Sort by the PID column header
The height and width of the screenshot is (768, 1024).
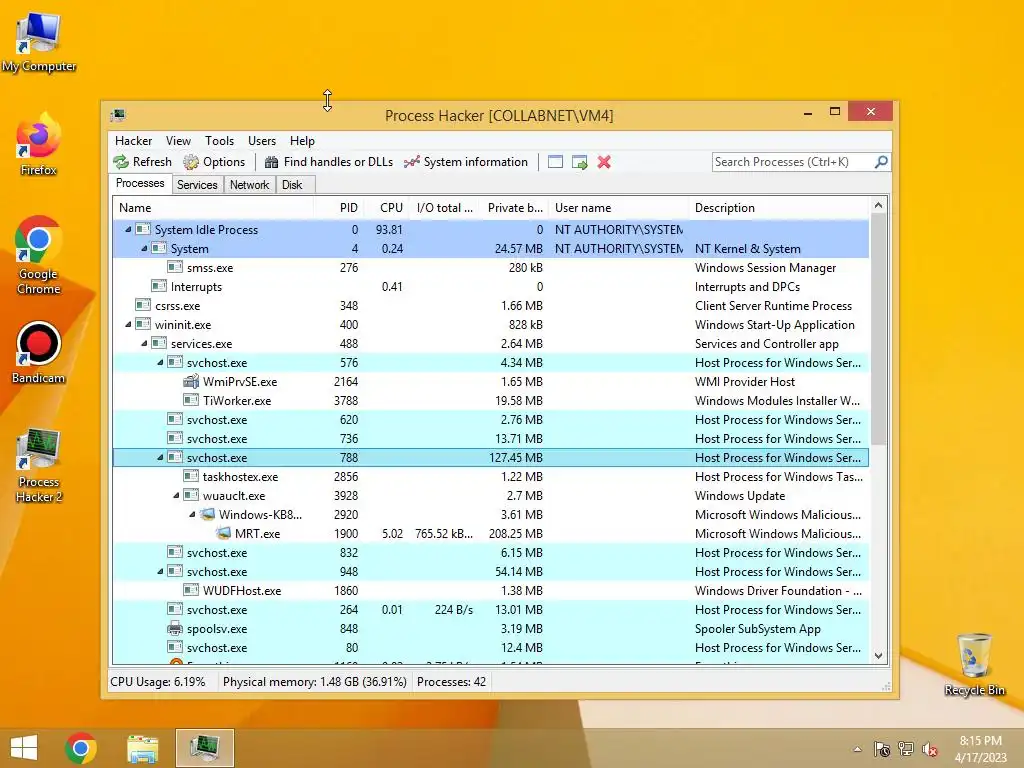click(339, 208)
